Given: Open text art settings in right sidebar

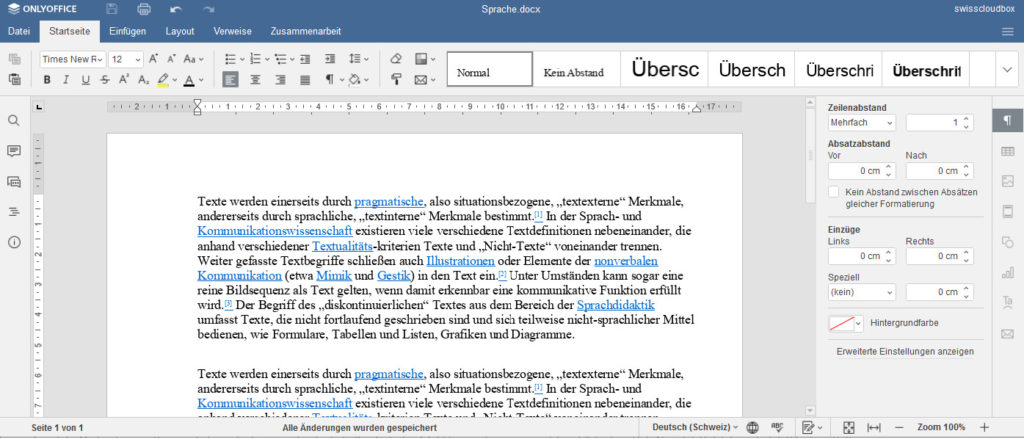Looking at the screenshot, I should click(x=1008, y=303).
